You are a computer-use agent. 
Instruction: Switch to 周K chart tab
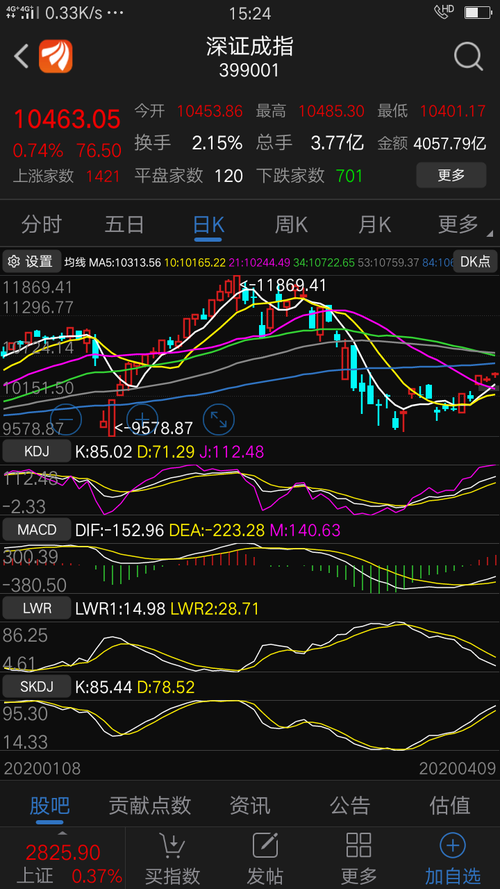coord(291,225)
